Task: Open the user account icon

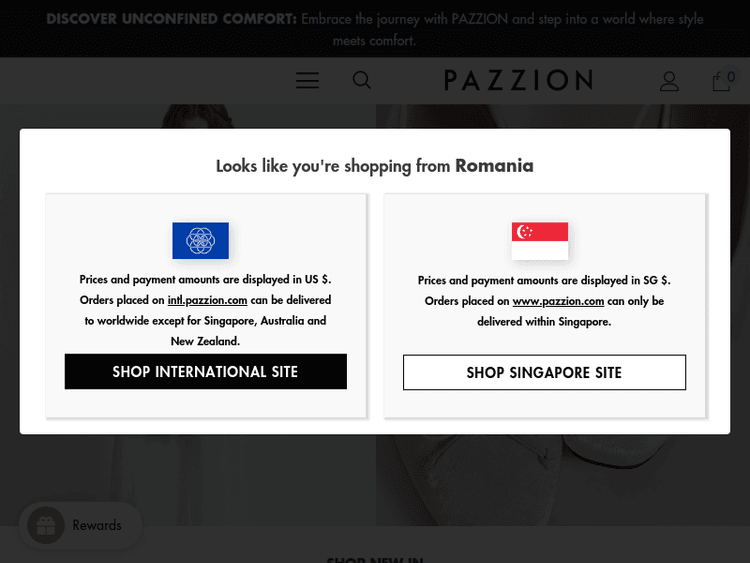Action: [x=669, y=81]
